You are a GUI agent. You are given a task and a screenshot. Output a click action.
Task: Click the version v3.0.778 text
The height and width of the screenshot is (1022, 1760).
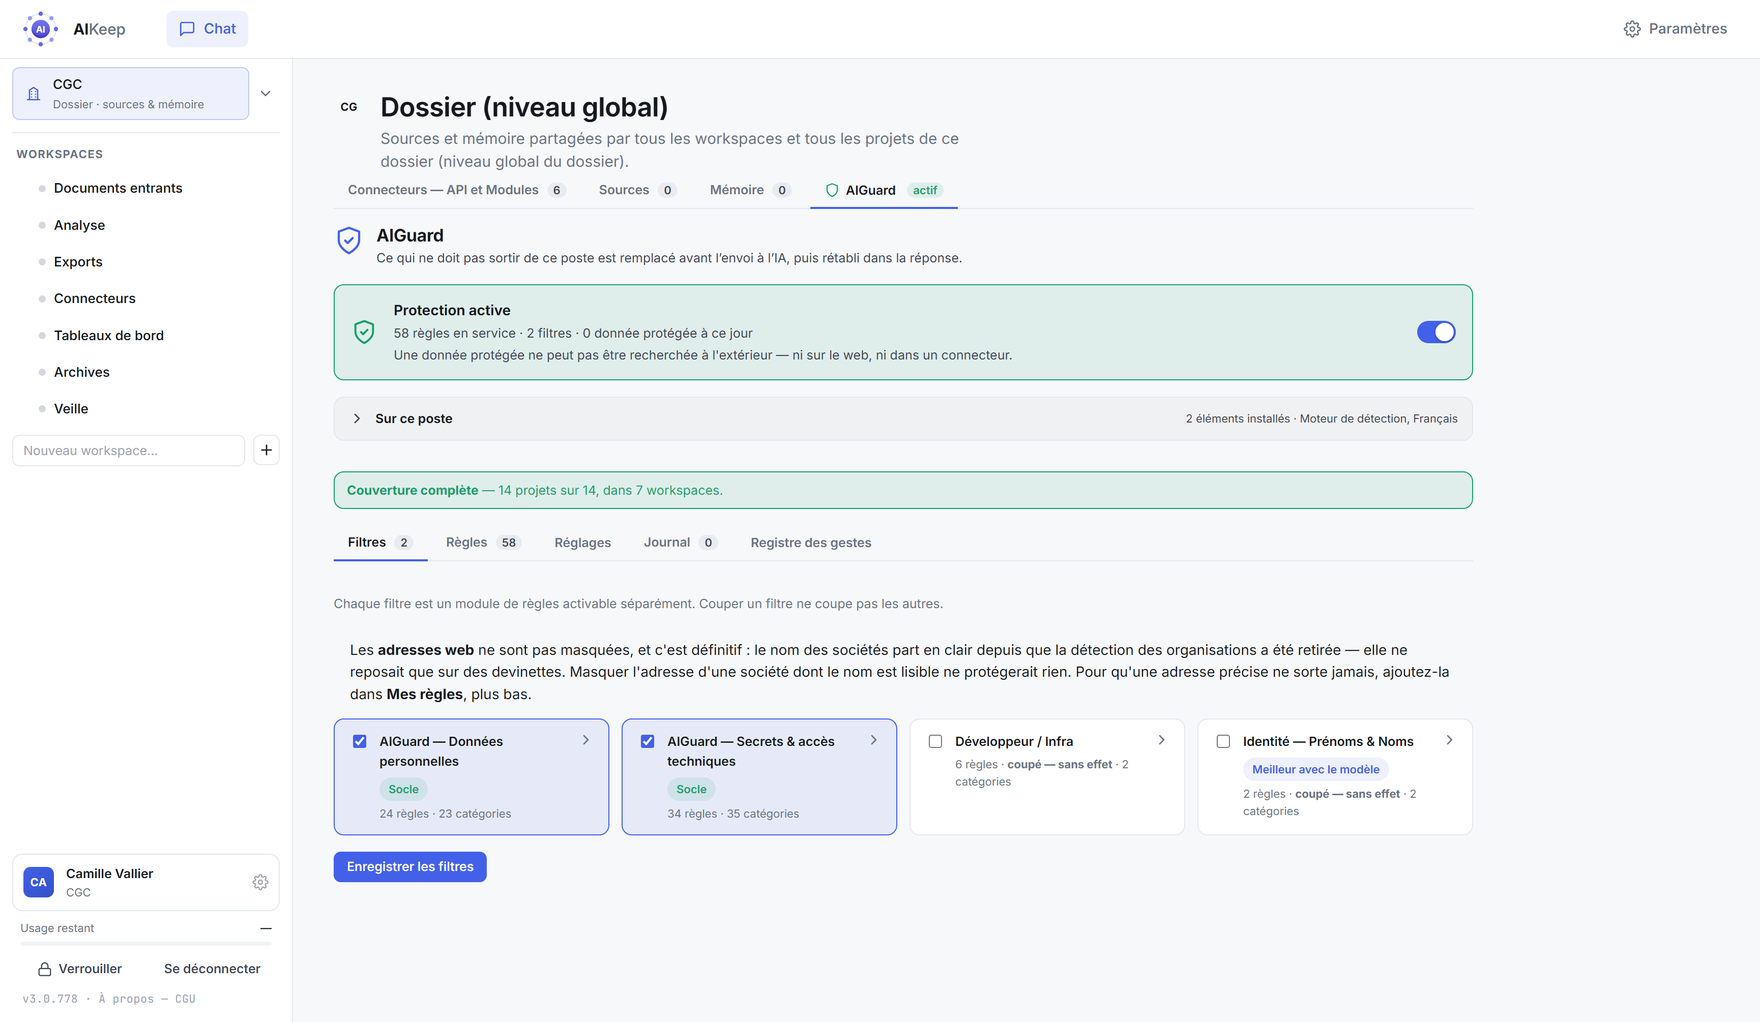(x=50, y=999)
